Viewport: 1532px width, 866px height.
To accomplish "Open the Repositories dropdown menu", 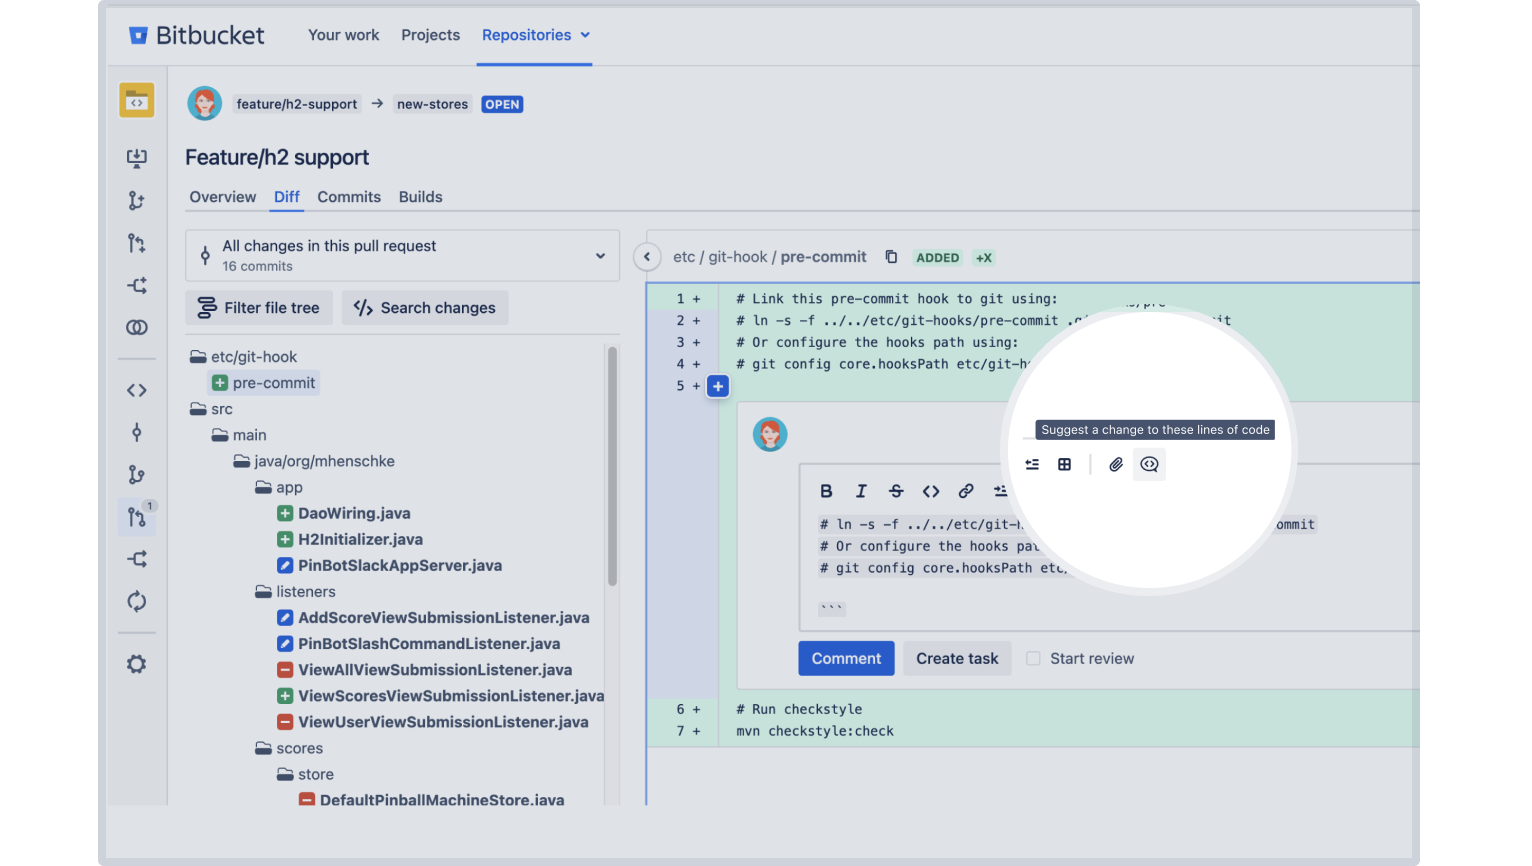I will point(536,35).
